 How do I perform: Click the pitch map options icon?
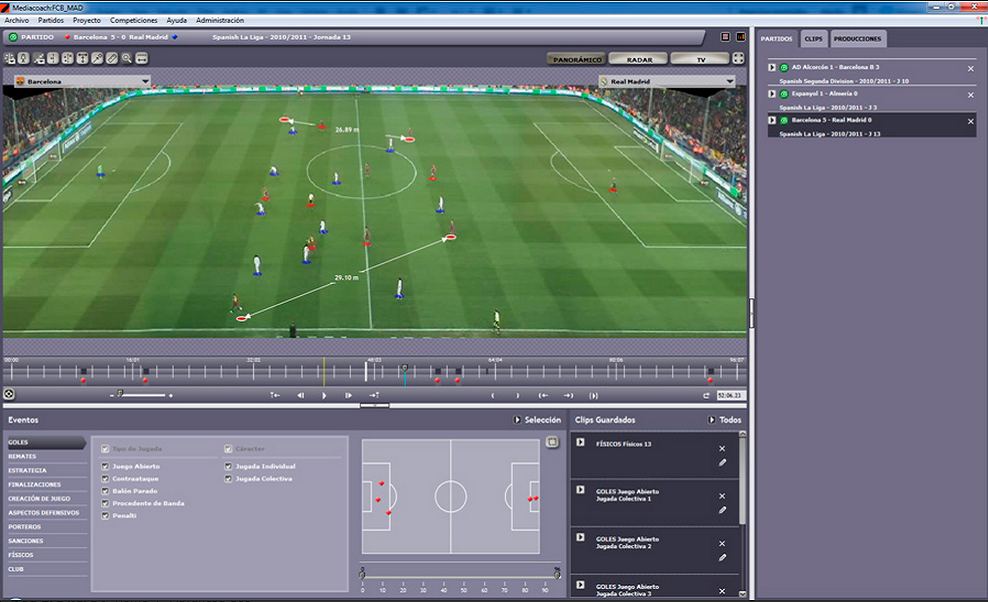(x=552, y=442)
